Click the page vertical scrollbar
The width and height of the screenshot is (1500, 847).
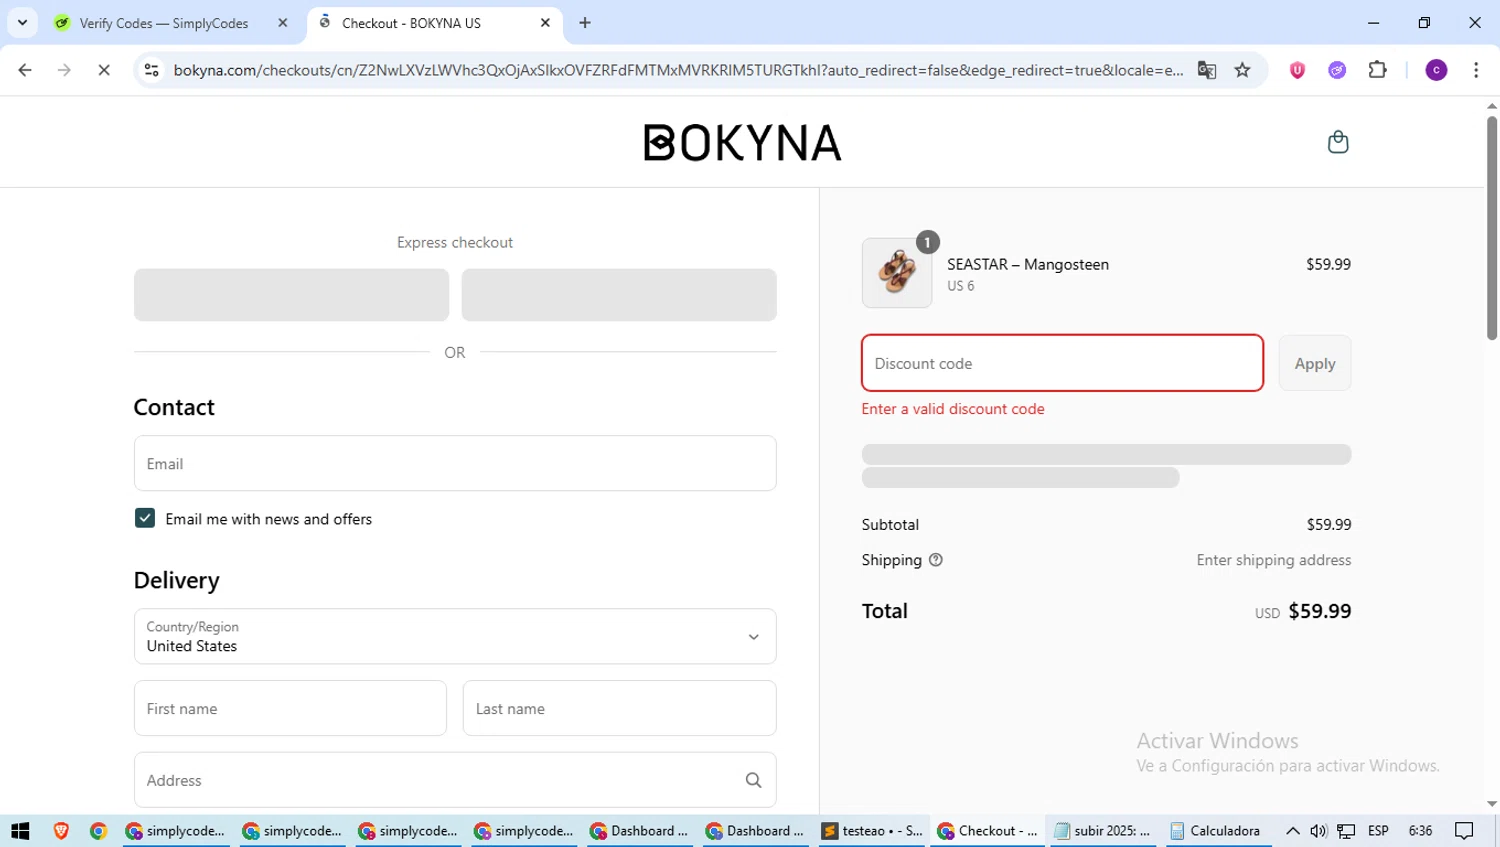point(1492,228)
